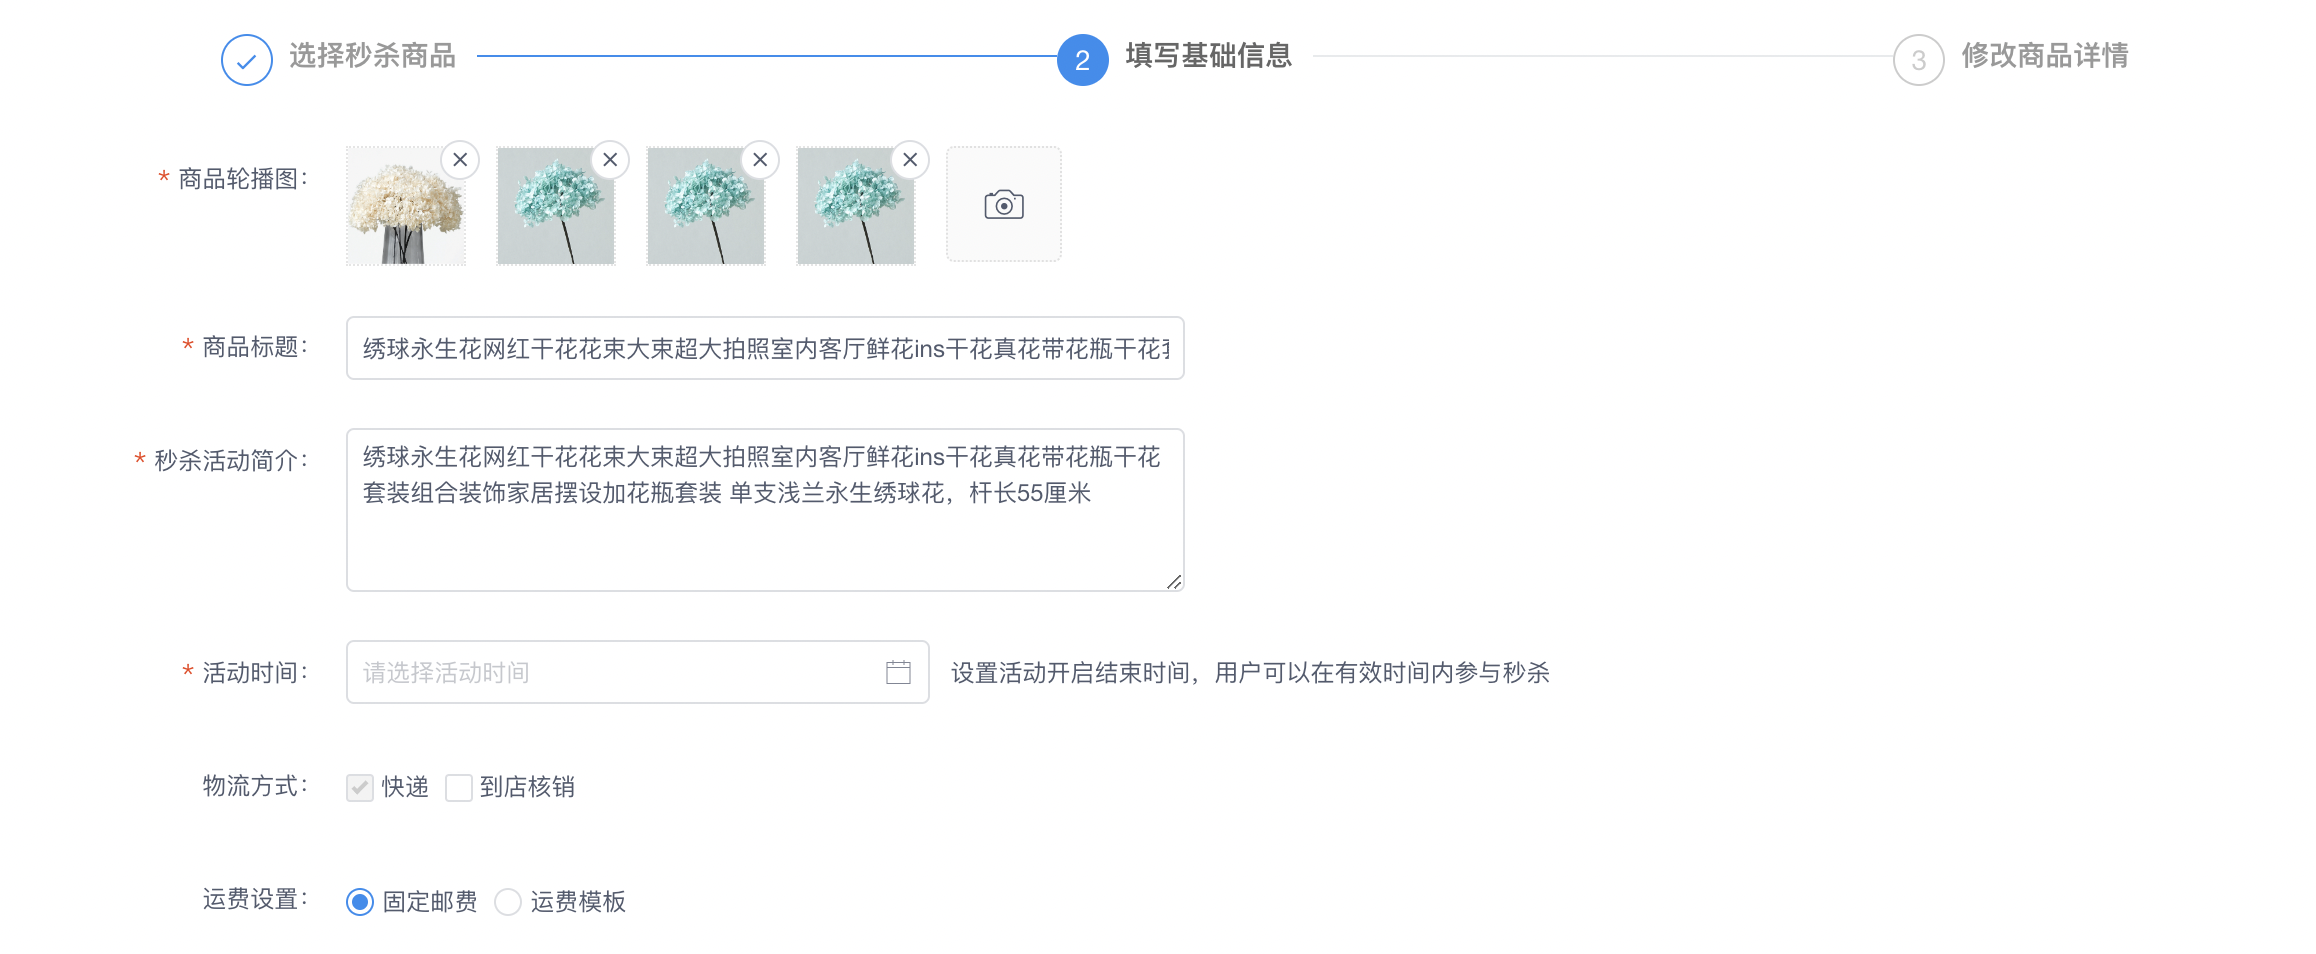The image size is (2316, 954).
Task: Go to the 修改商品详情 step
Action: [2044, 56]
